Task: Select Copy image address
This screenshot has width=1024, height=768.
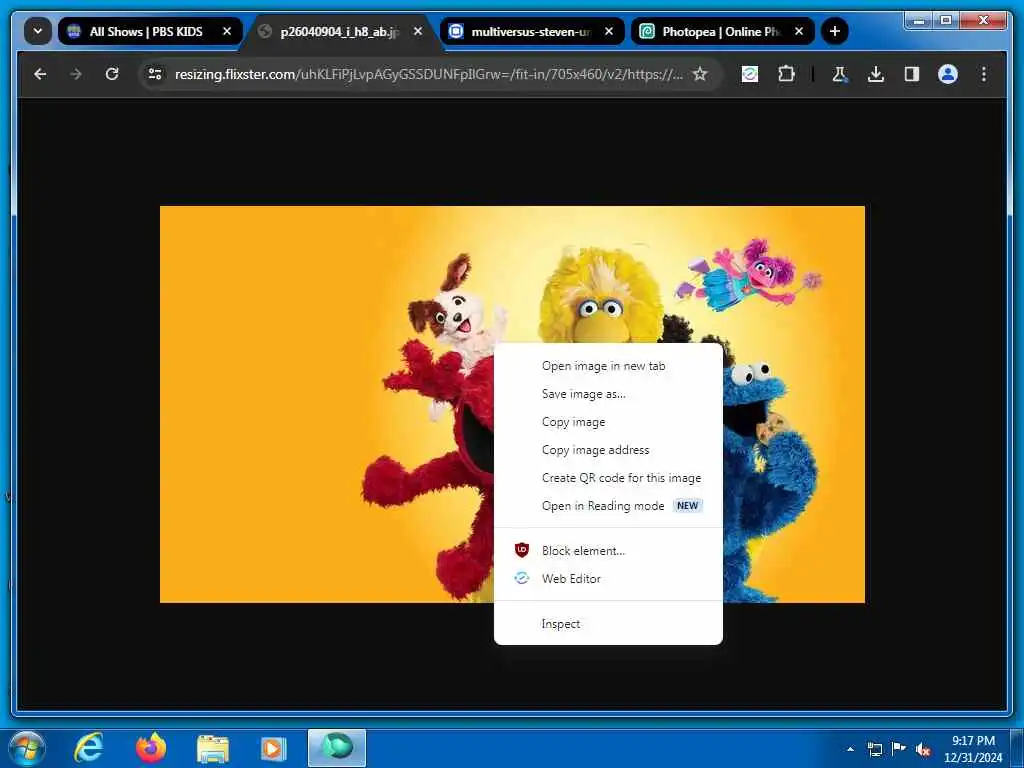Action: point(608,450)
